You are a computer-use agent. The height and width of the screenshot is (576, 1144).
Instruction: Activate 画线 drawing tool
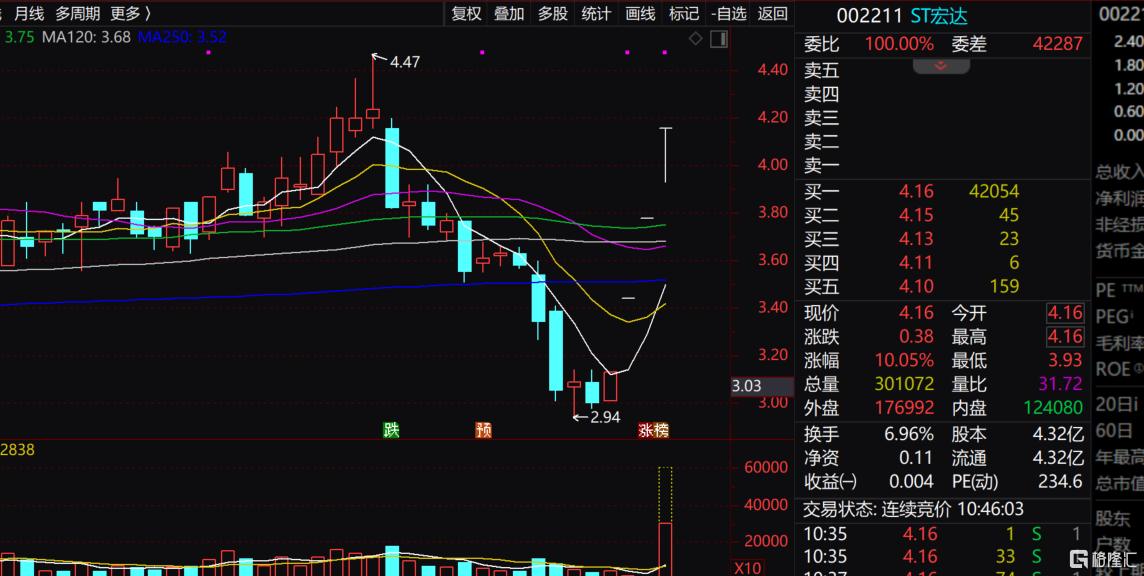(x=640, y=13)
